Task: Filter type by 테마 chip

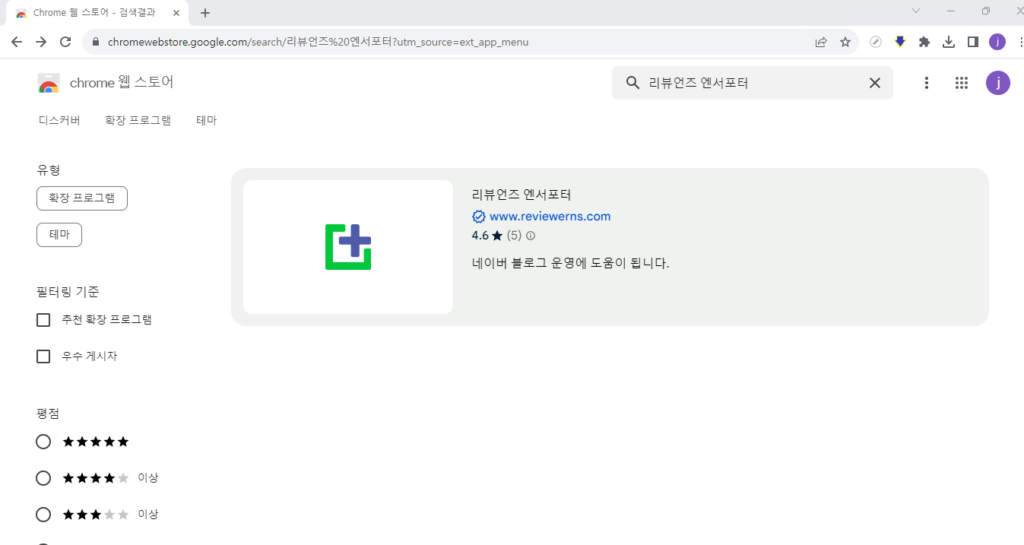Action: (59, 235)
